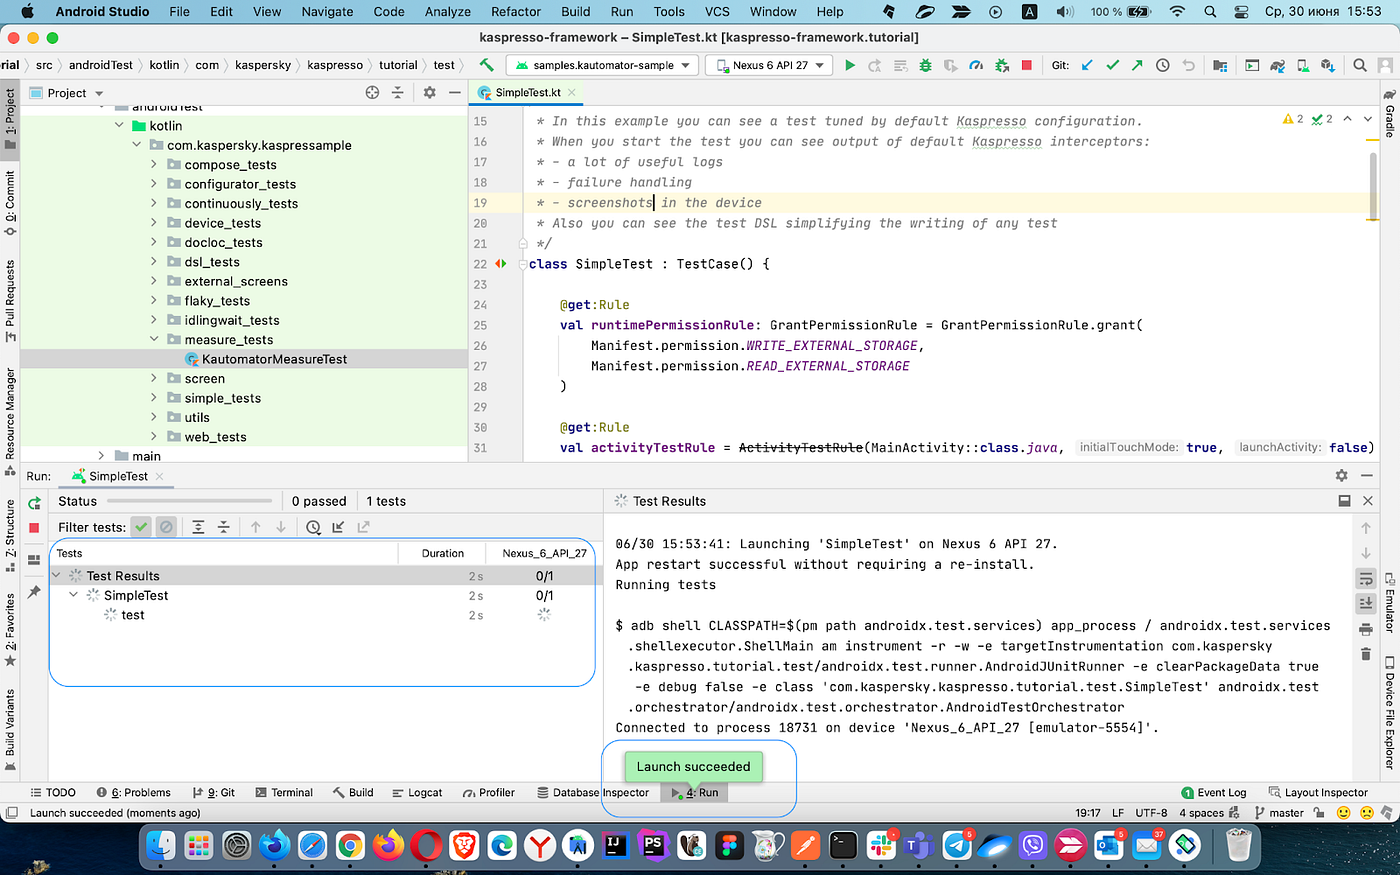The height and width of the screenshot is (875, 1400).
Task: Pin the Run tab
Action: 34,592
